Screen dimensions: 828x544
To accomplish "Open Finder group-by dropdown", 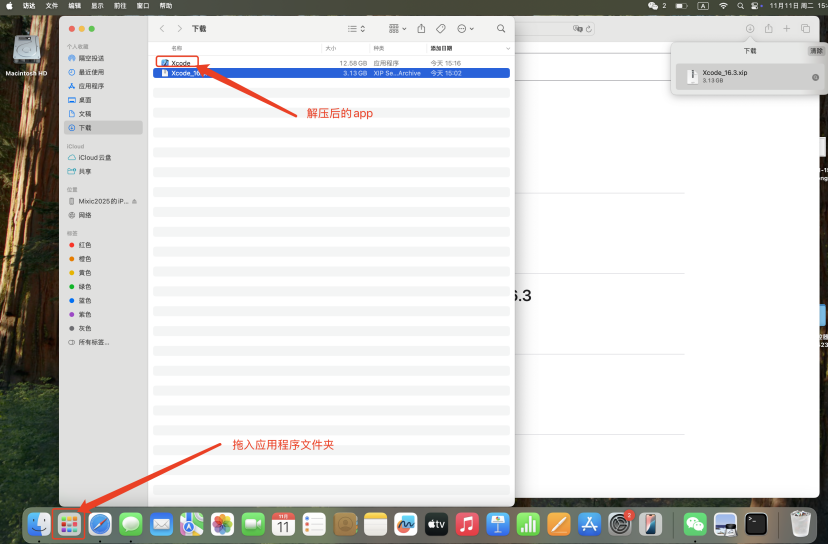I will (398, 29).
